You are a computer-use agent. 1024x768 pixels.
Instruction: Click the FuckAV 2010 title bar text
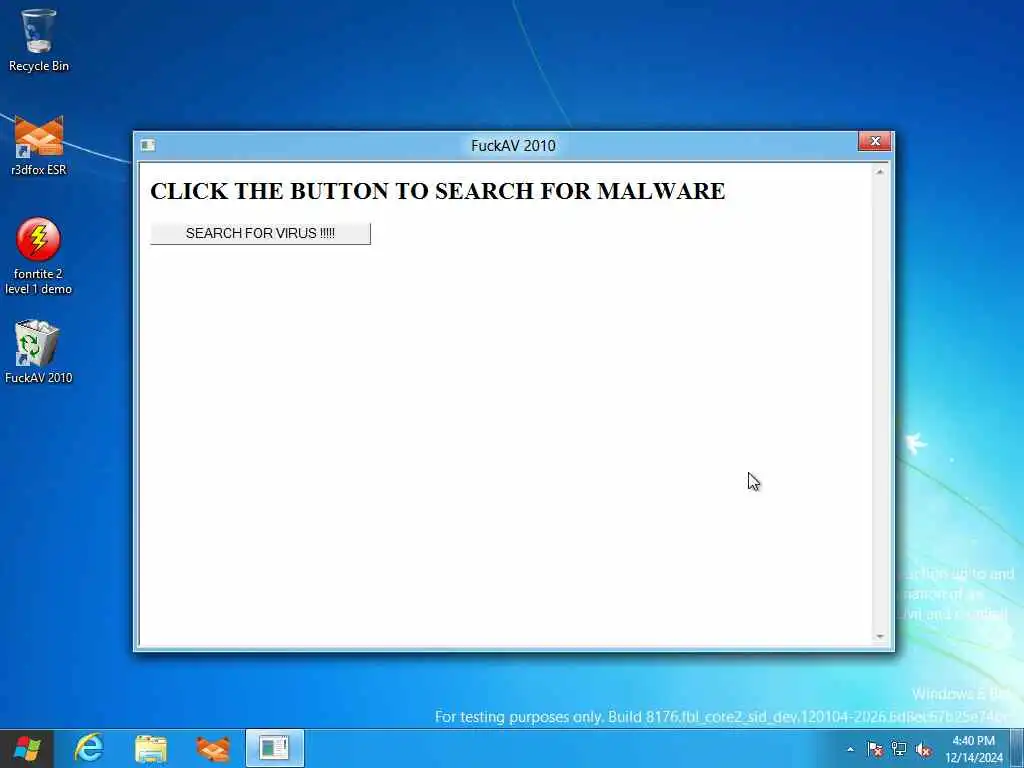tap(513, 145)
